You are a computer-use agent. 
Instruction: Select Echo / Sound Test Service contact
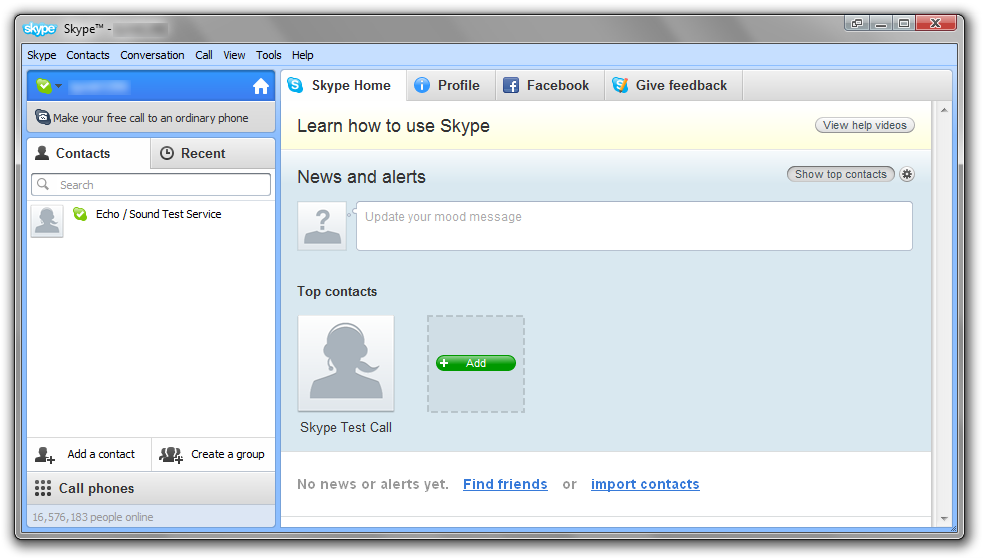pos(158,214)
